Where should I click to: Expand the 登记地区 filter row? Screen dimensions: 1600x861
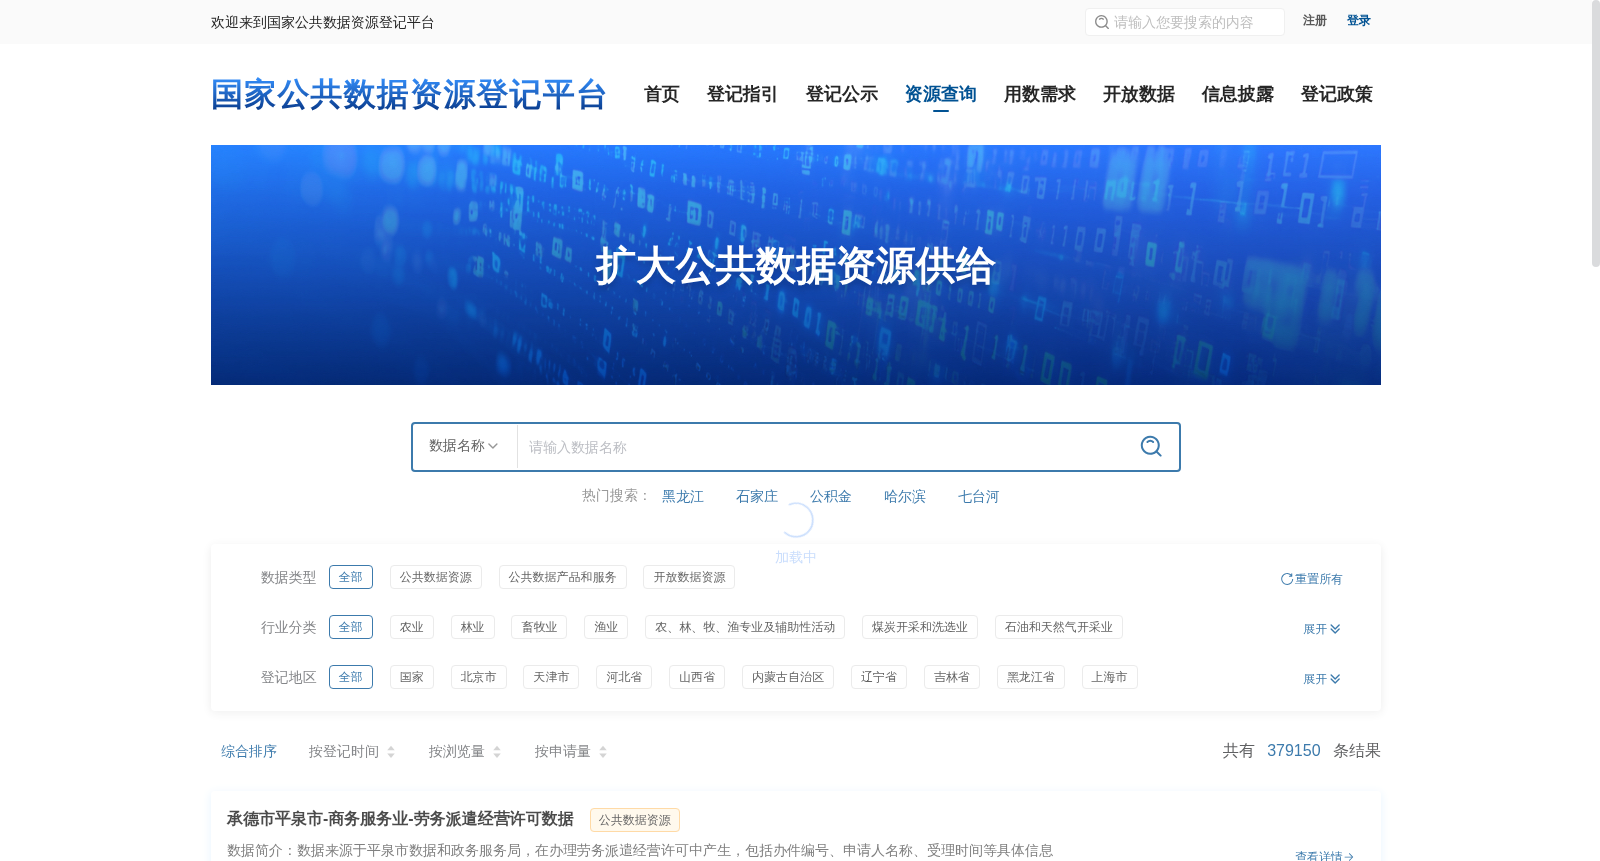point(1322,679)
